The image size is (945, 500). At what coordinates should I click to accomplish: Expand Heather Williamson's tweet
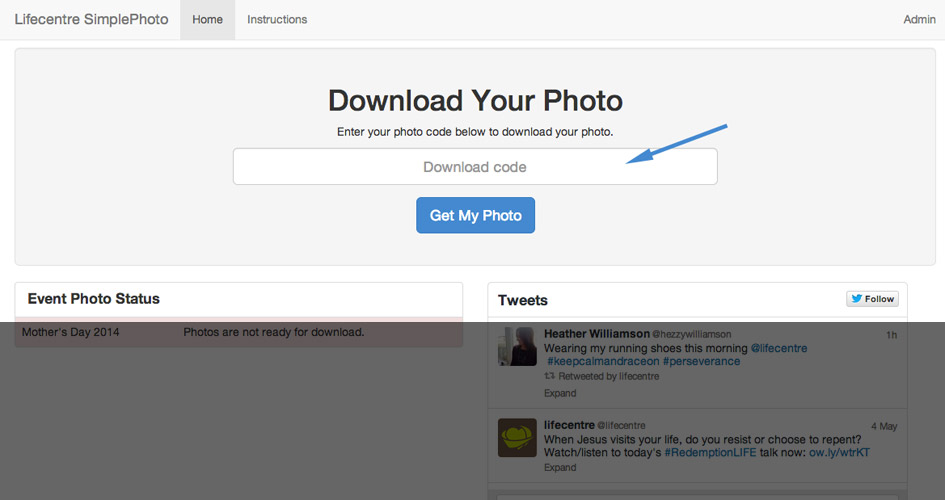click(560, 393)
